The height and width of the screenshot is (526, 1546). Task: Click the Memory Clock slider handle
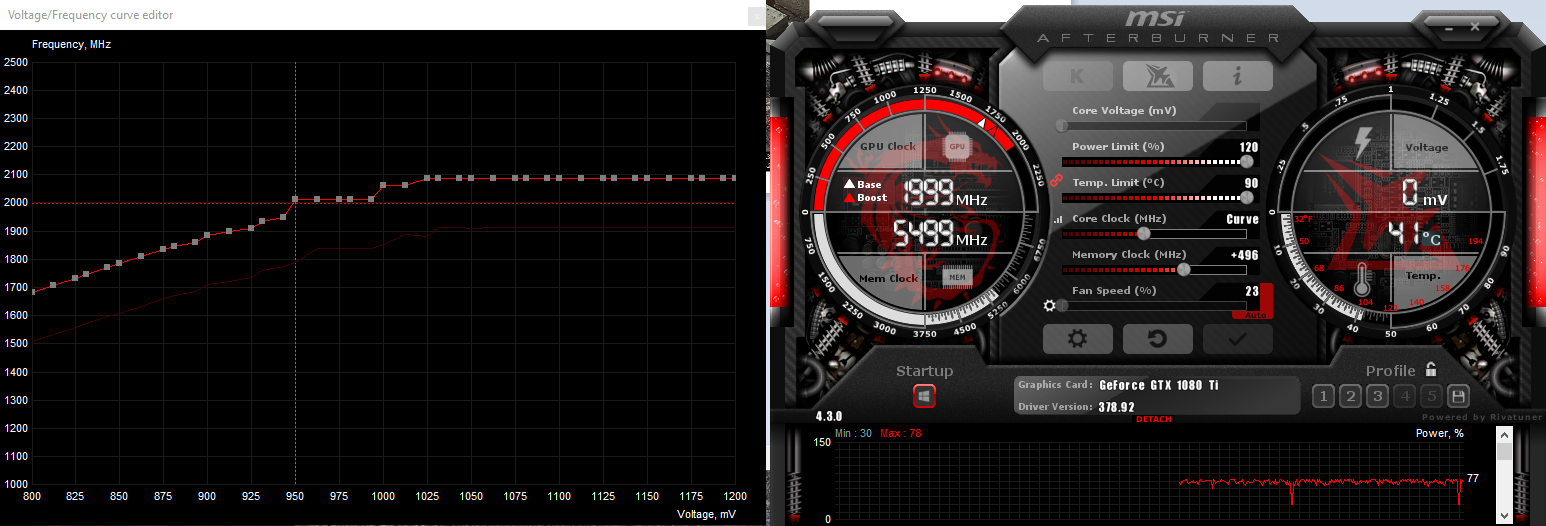(x=1184, y=269)
